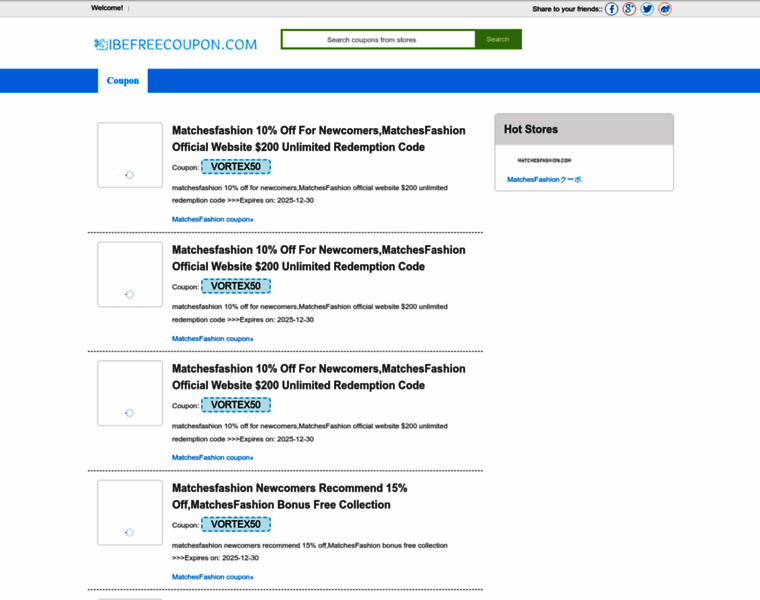Share the page on Google Plus
The height and width of the screenshot is (600, 760).
[x=629, y=9]
